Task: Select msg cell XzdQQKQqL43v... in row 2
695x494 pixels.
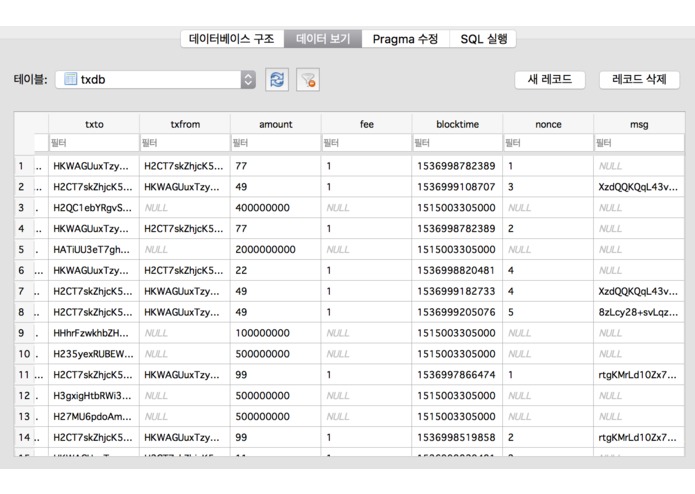Action: 639,187
